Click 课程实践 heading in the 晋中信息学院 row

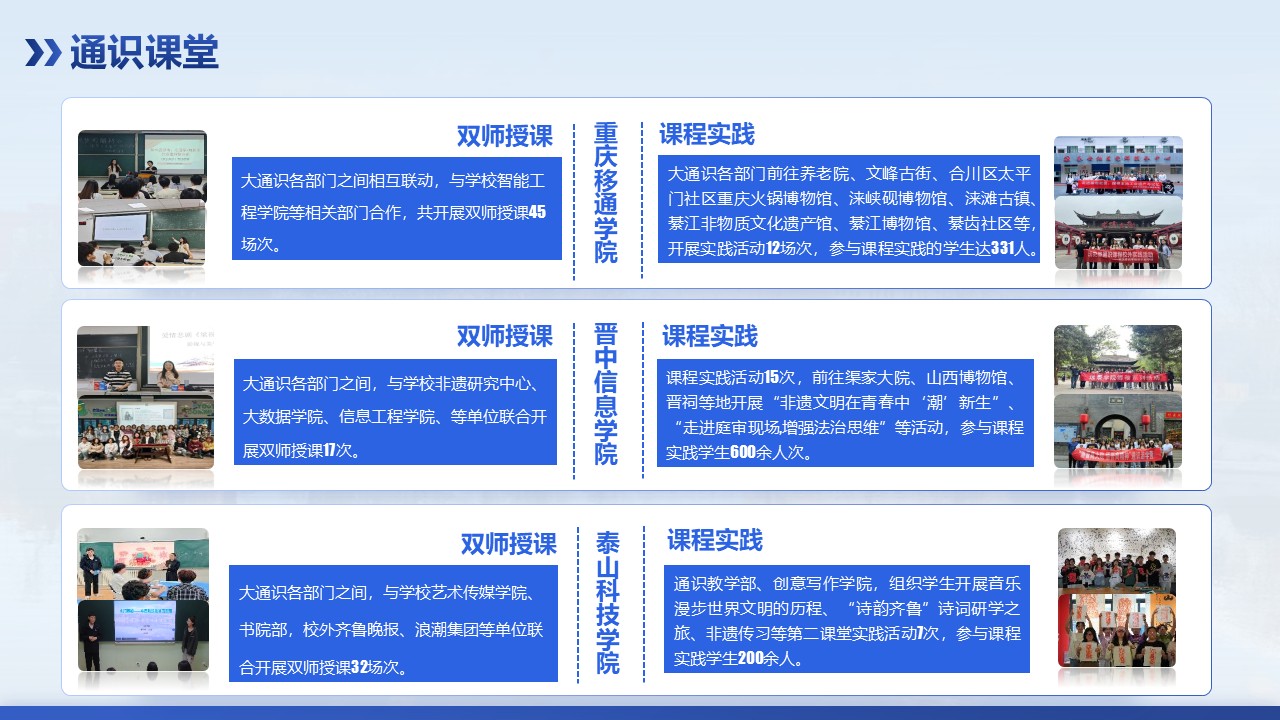coord(709,336)
